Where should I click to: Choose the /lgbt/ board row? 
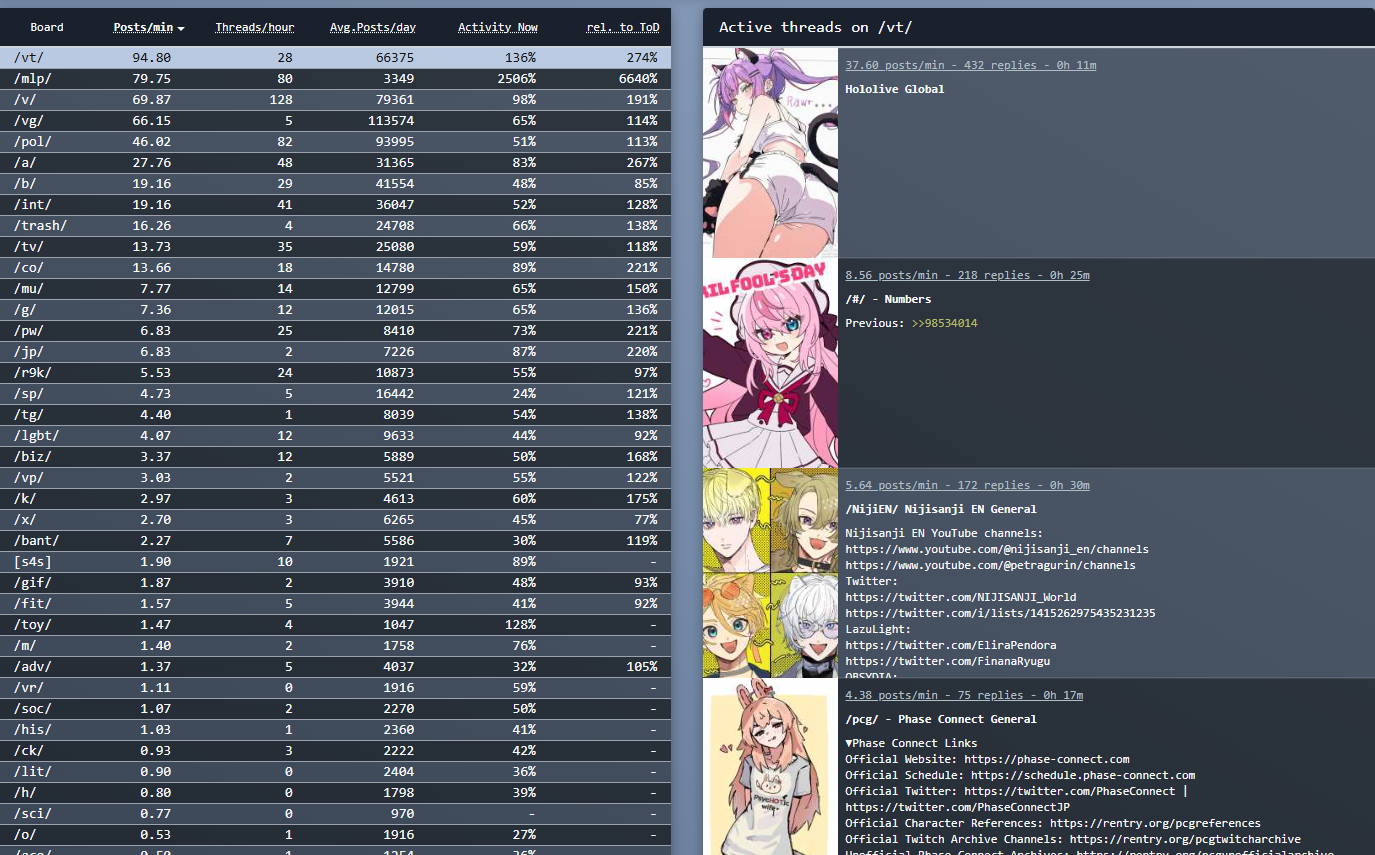pos(336,435)
